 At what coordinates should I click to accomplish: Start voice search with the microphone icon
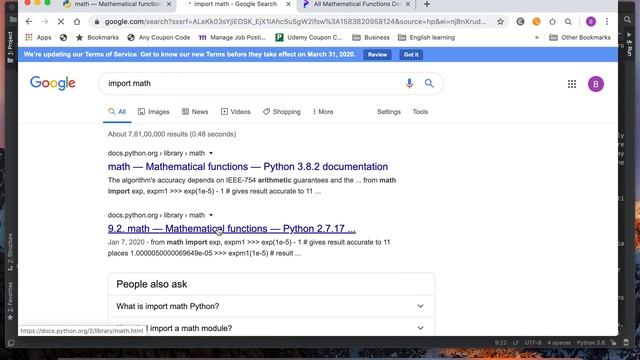tap(409, 83)
